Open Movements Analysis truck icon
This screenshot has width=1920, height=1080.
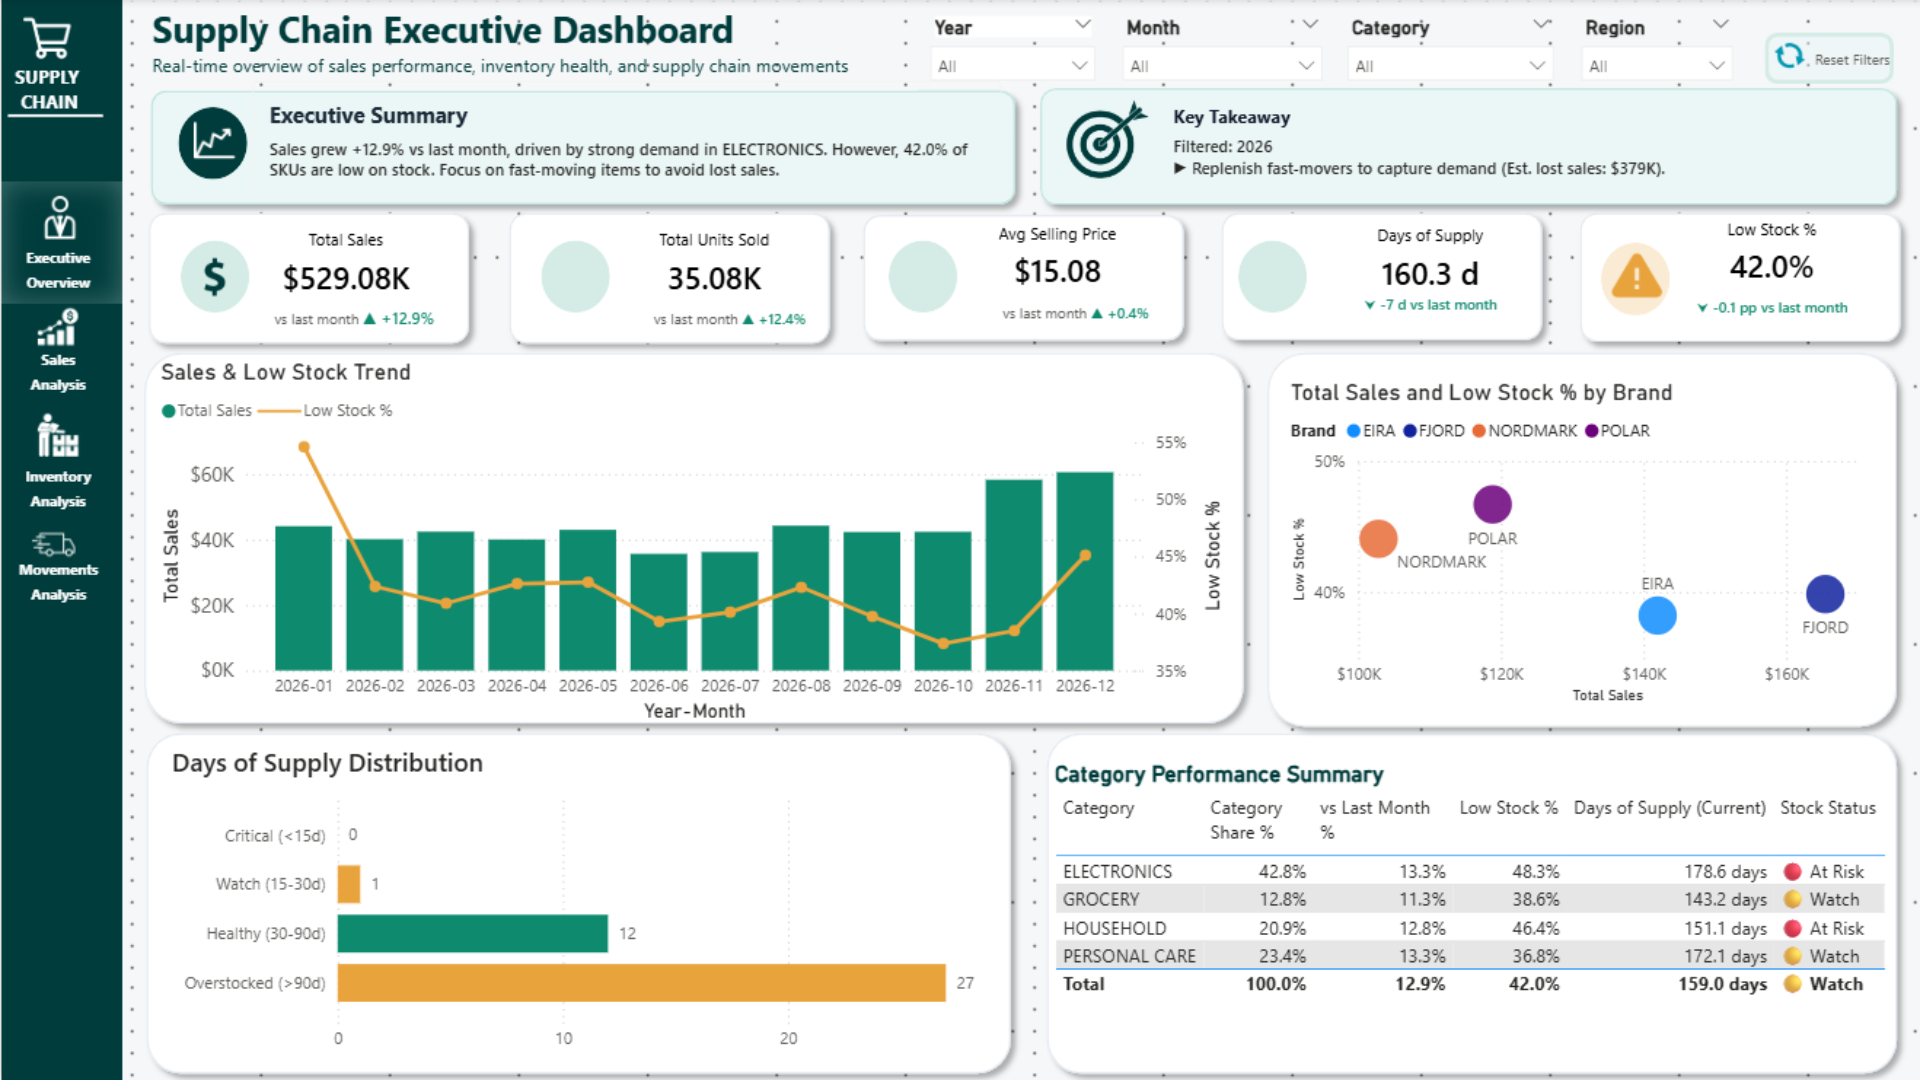(54, 544)
